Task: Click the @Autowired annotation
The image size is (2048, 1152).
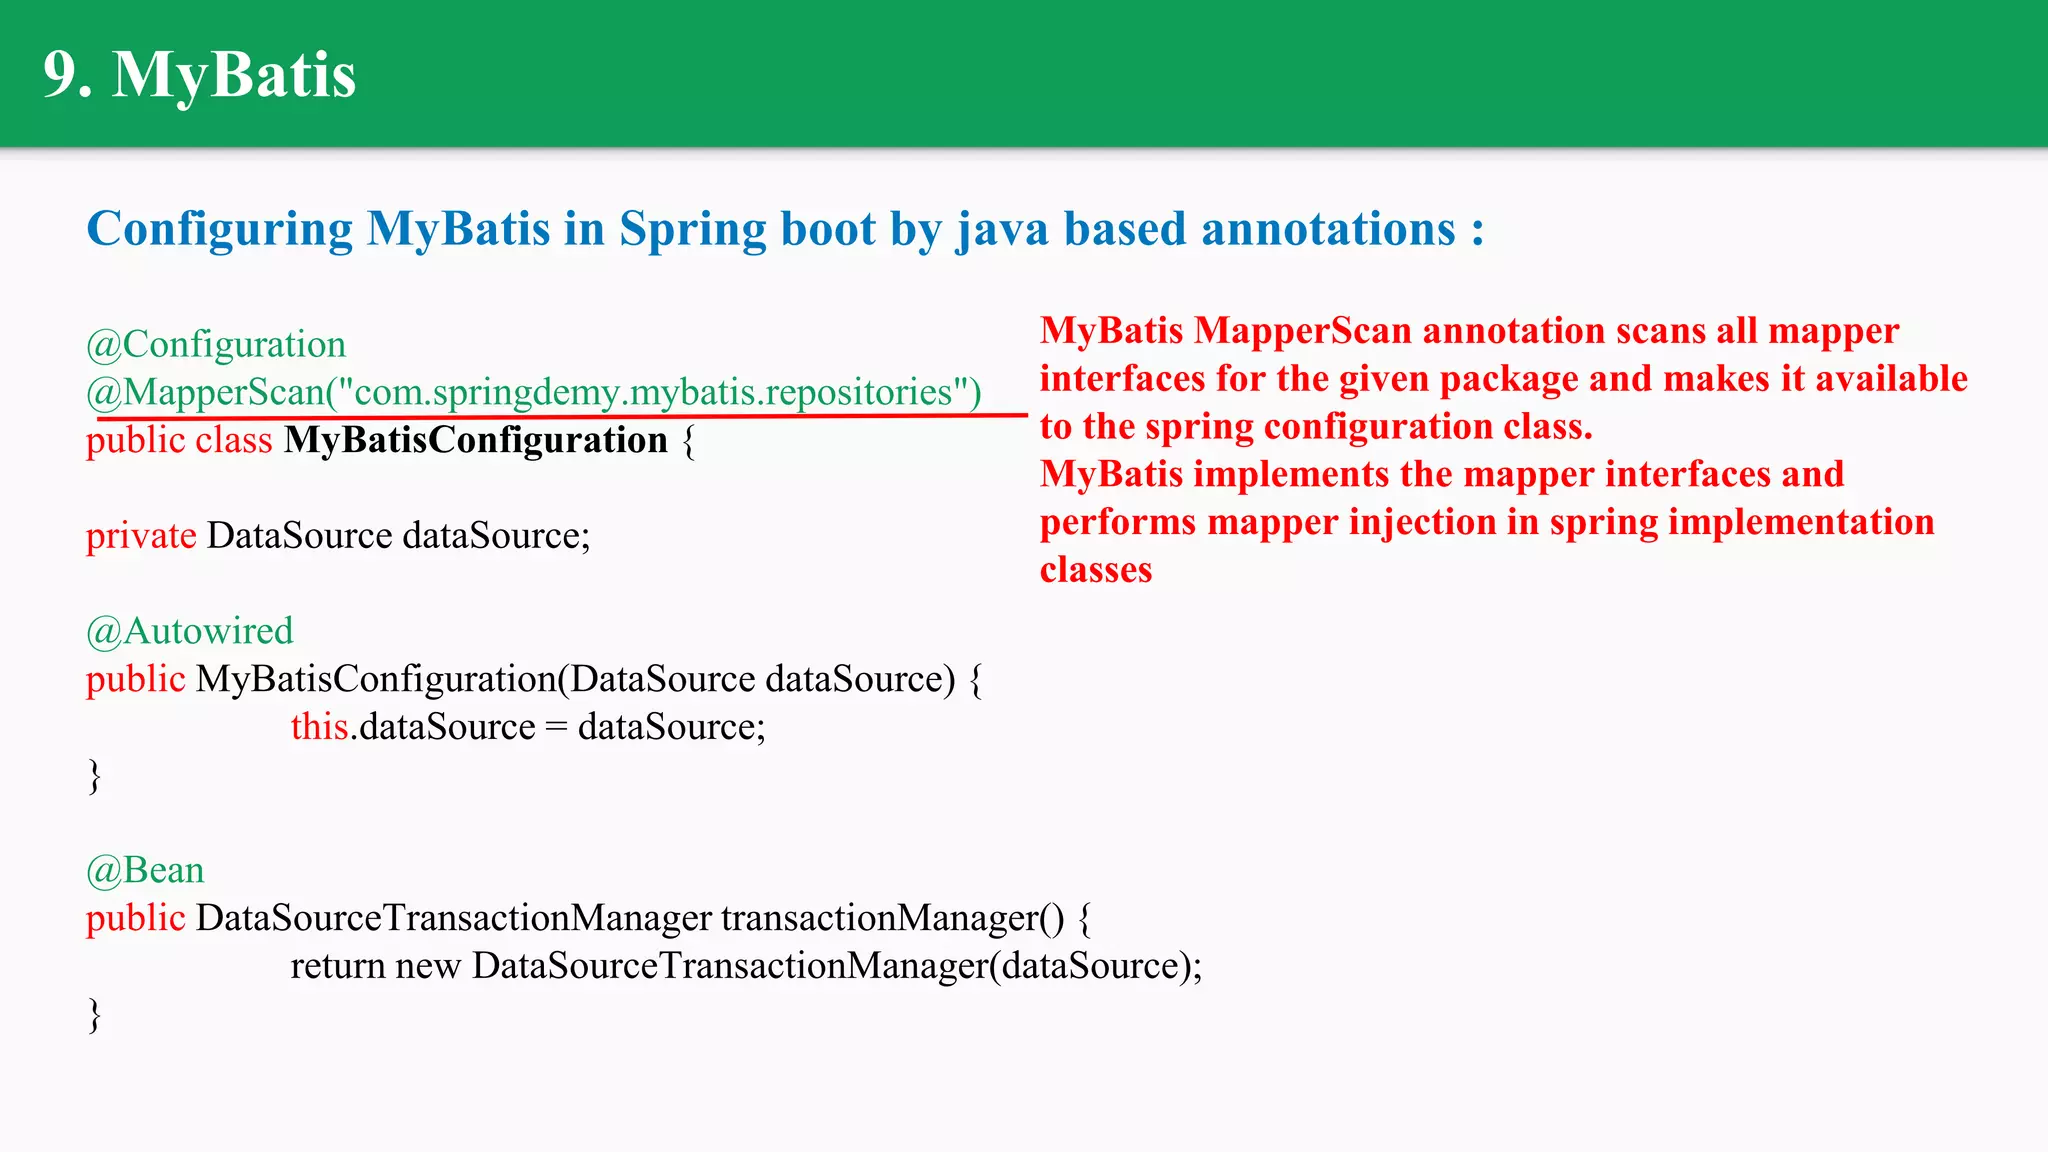Action: click(x=190, y=631)
